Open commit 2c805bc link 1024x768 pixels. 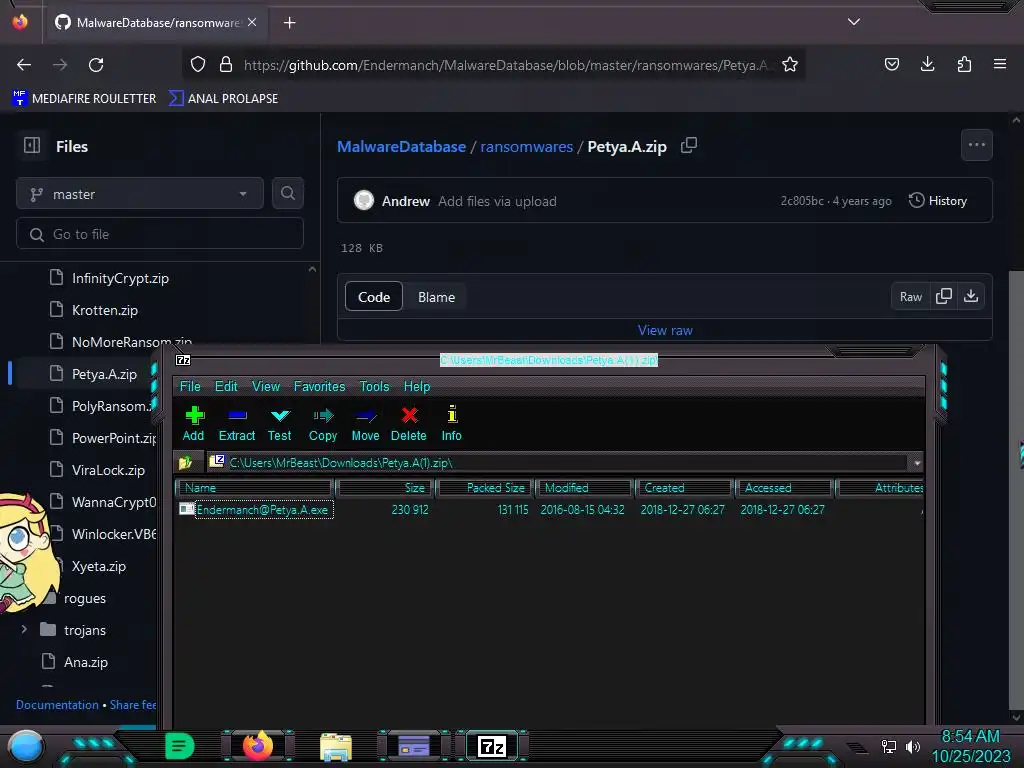click(801, 200)
